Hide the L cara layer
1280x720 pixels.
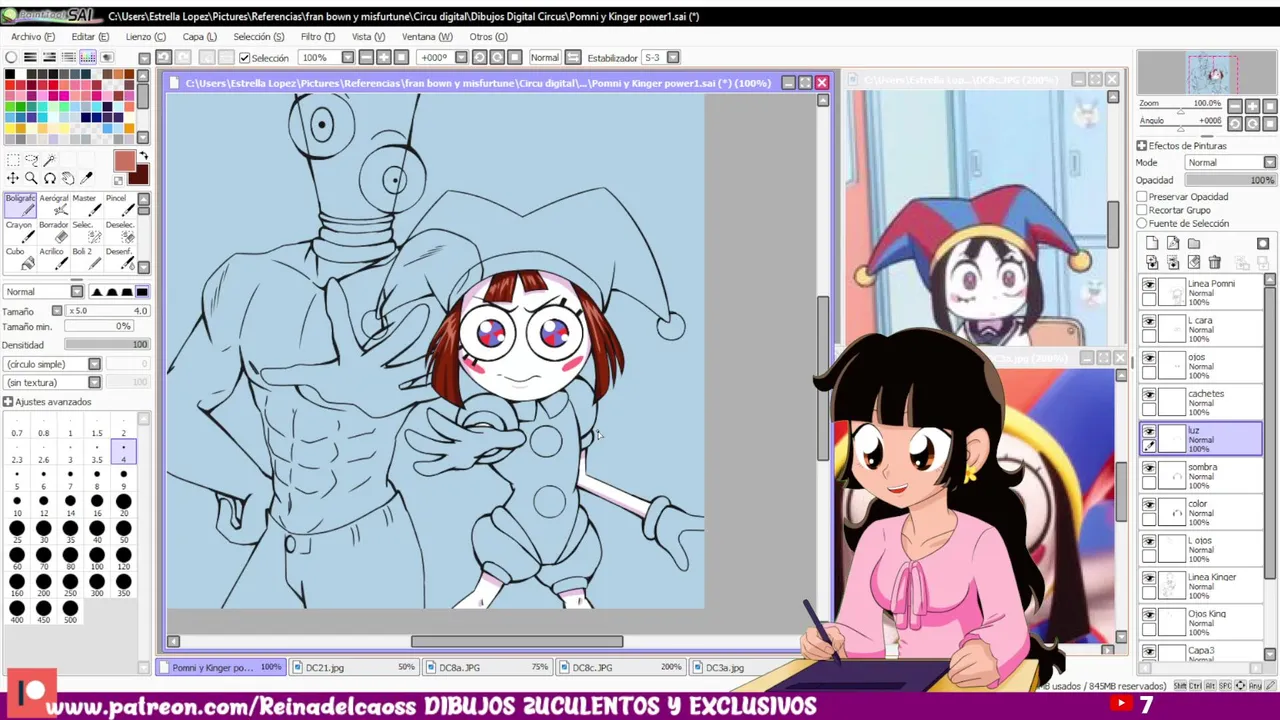[1149, 322]
